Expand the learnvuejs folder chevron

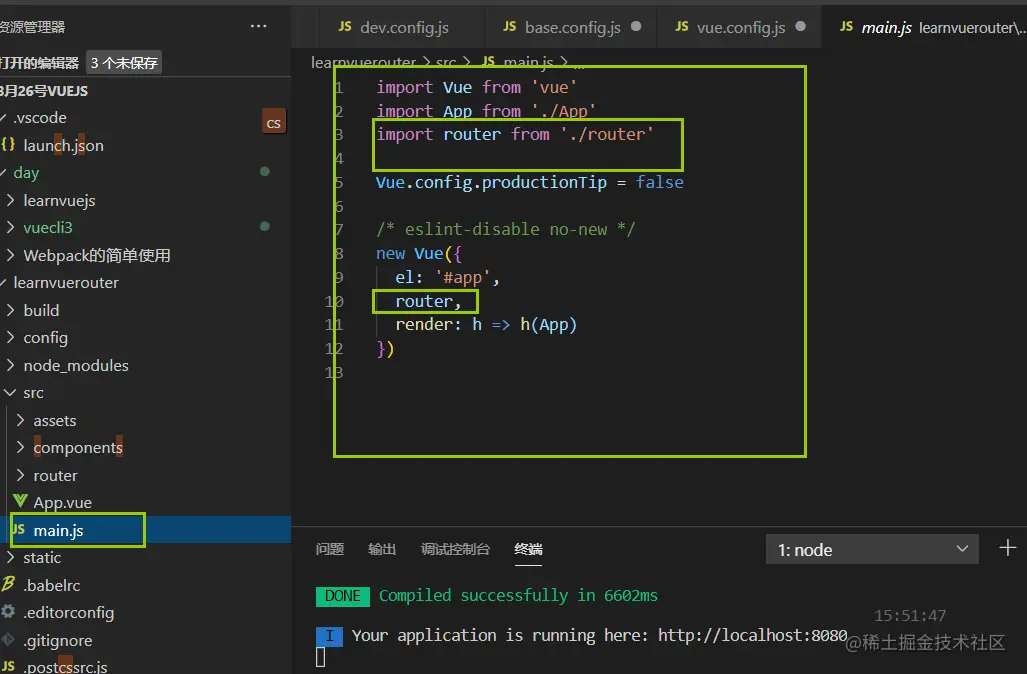click(x=10, y=200)
